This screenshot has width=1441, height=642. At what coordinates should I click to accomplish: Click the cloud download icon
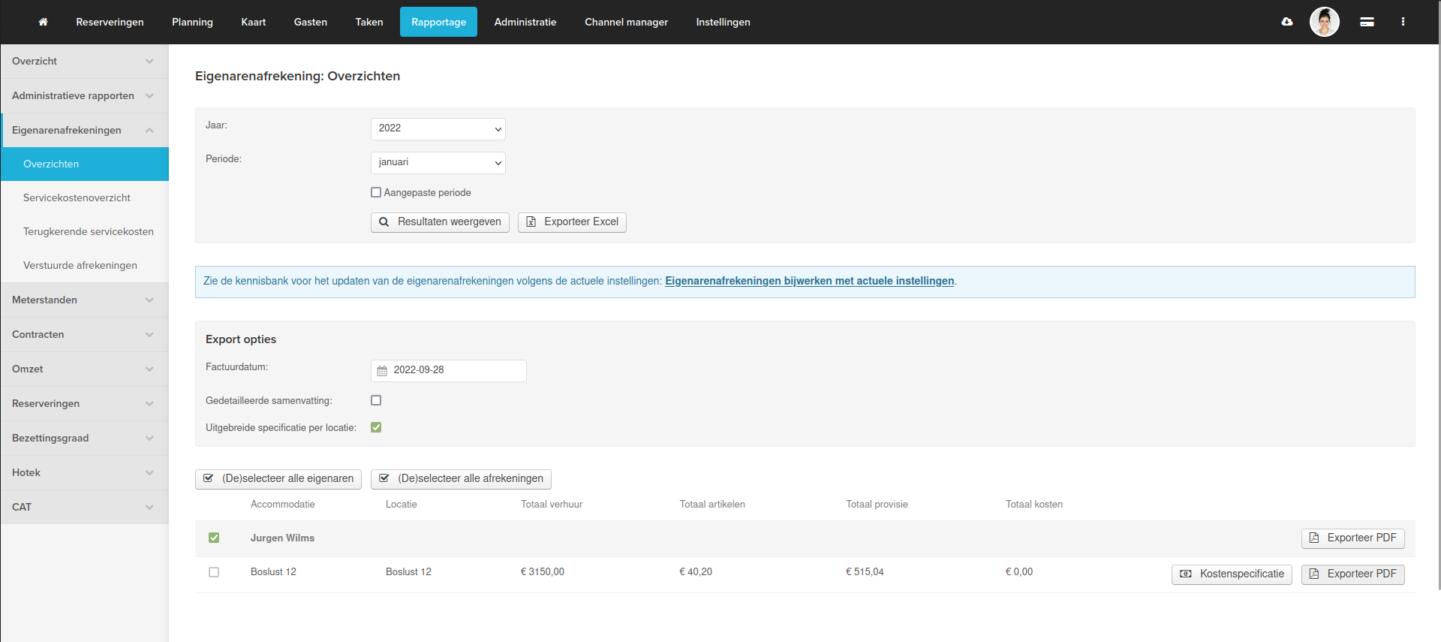(x=1286, y=22)
